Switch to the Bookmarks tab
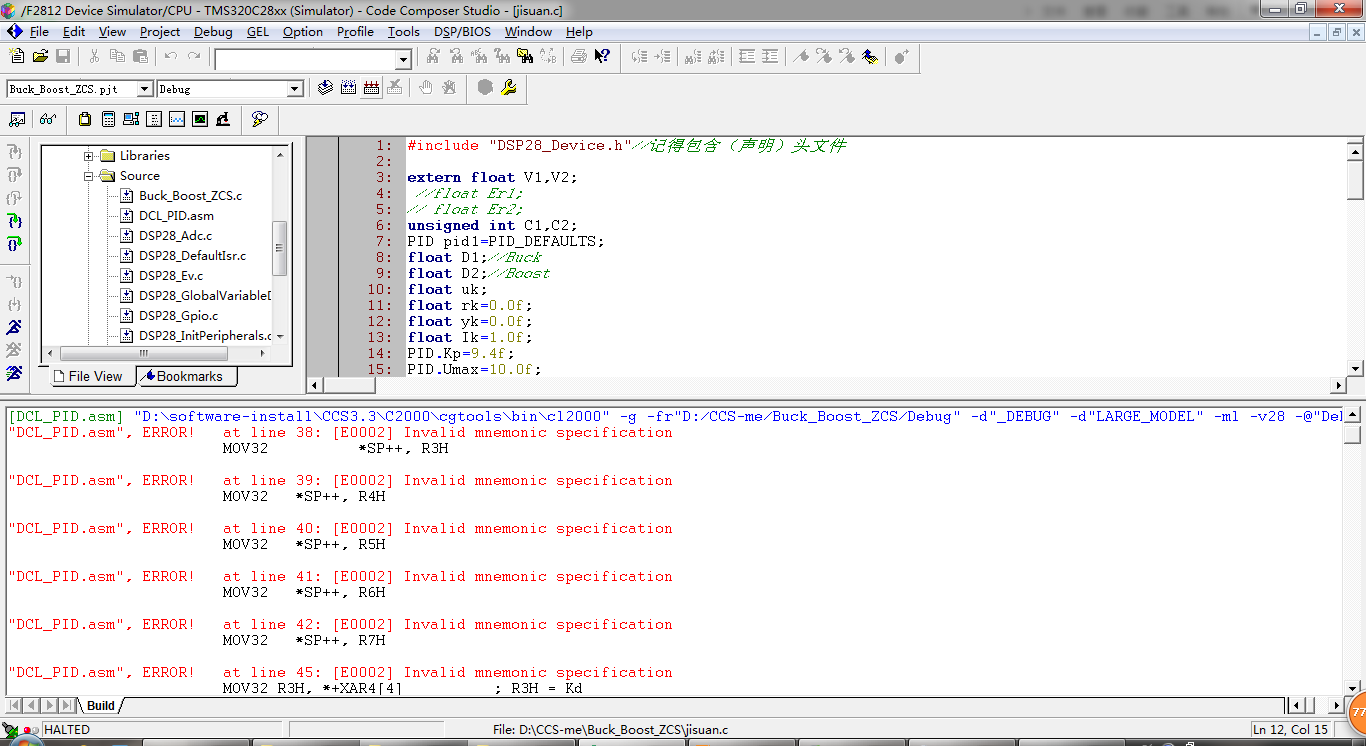 click(x=187, y=377)
